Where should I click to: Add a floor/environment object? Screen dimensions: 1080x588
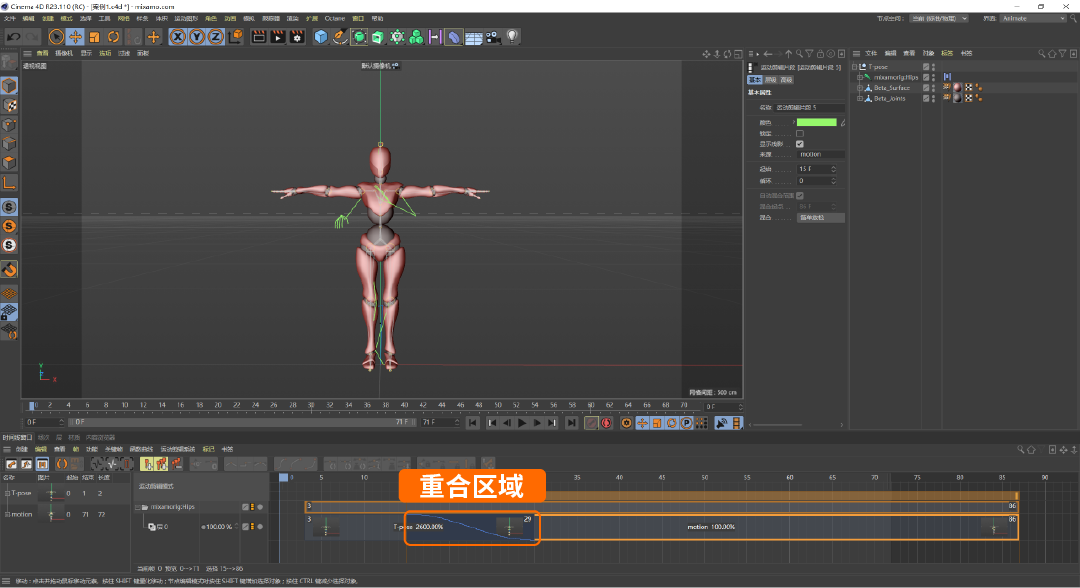[x=473, y=36]
